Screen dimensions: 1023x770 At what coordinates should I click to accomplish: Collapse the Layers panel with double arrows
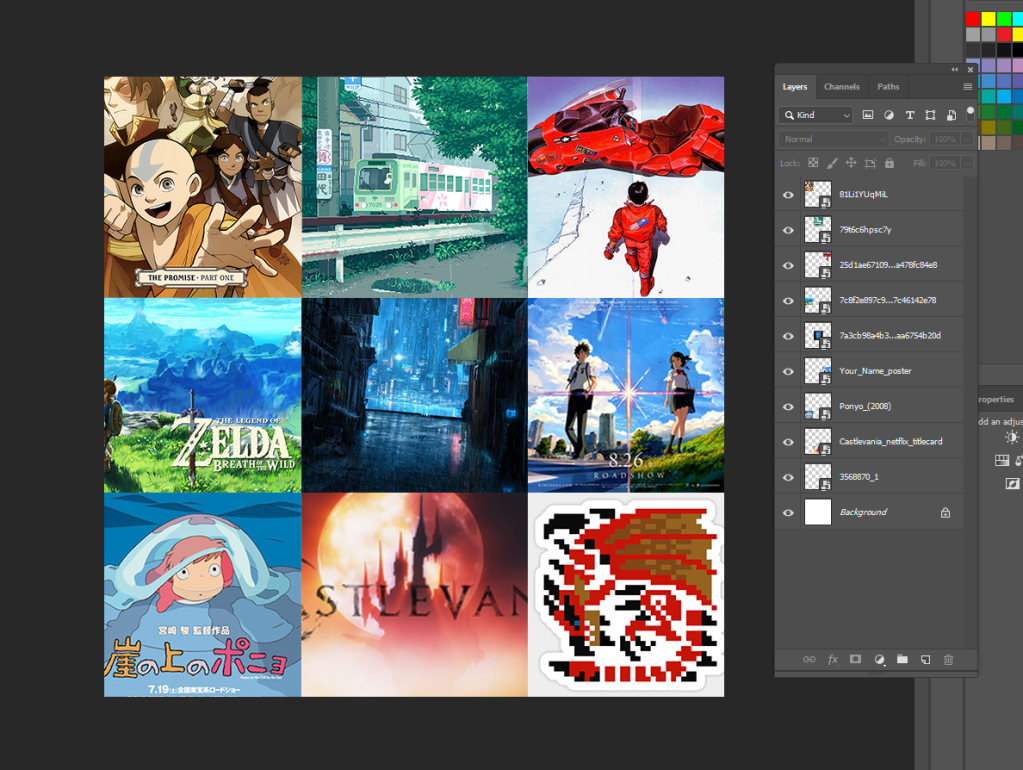coord(954,70)
